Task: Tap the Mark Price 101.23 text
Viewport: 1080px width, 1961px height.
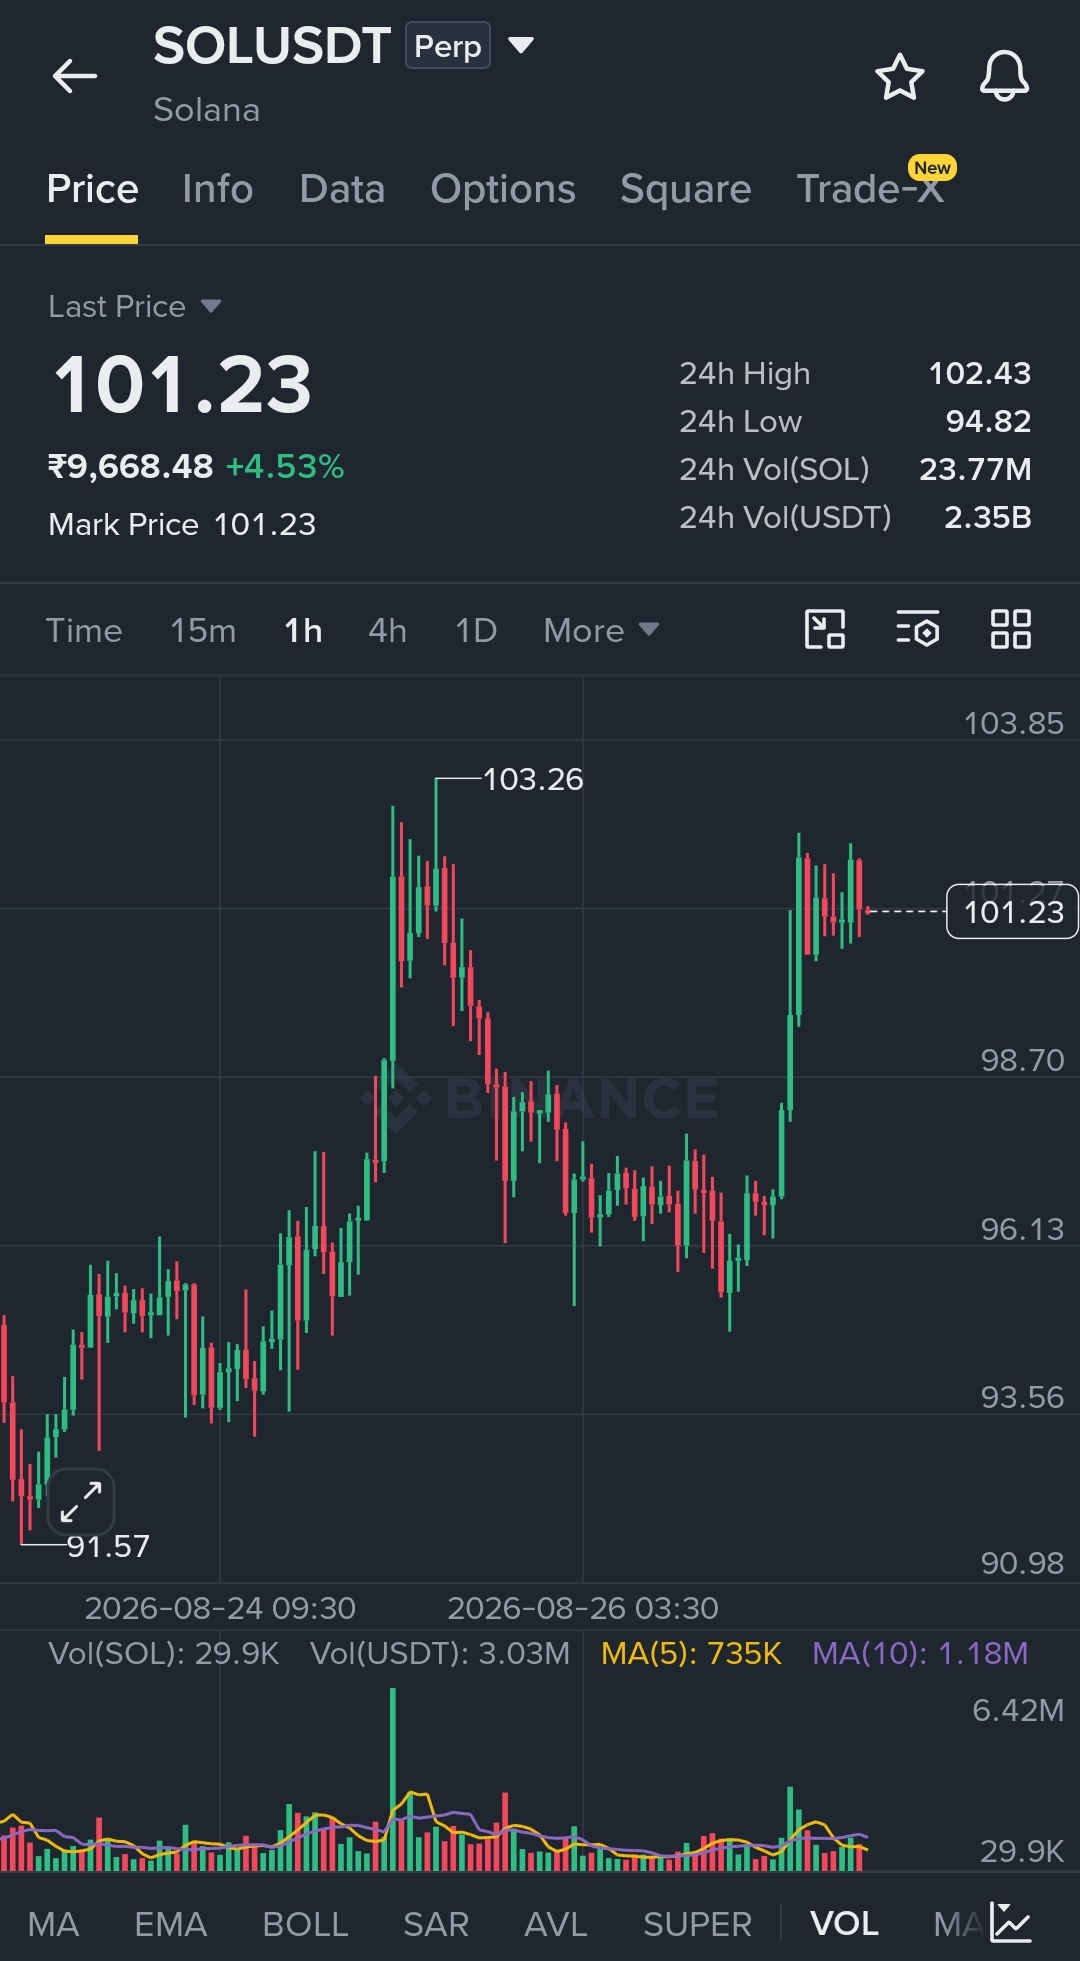Action: point(182,524)
